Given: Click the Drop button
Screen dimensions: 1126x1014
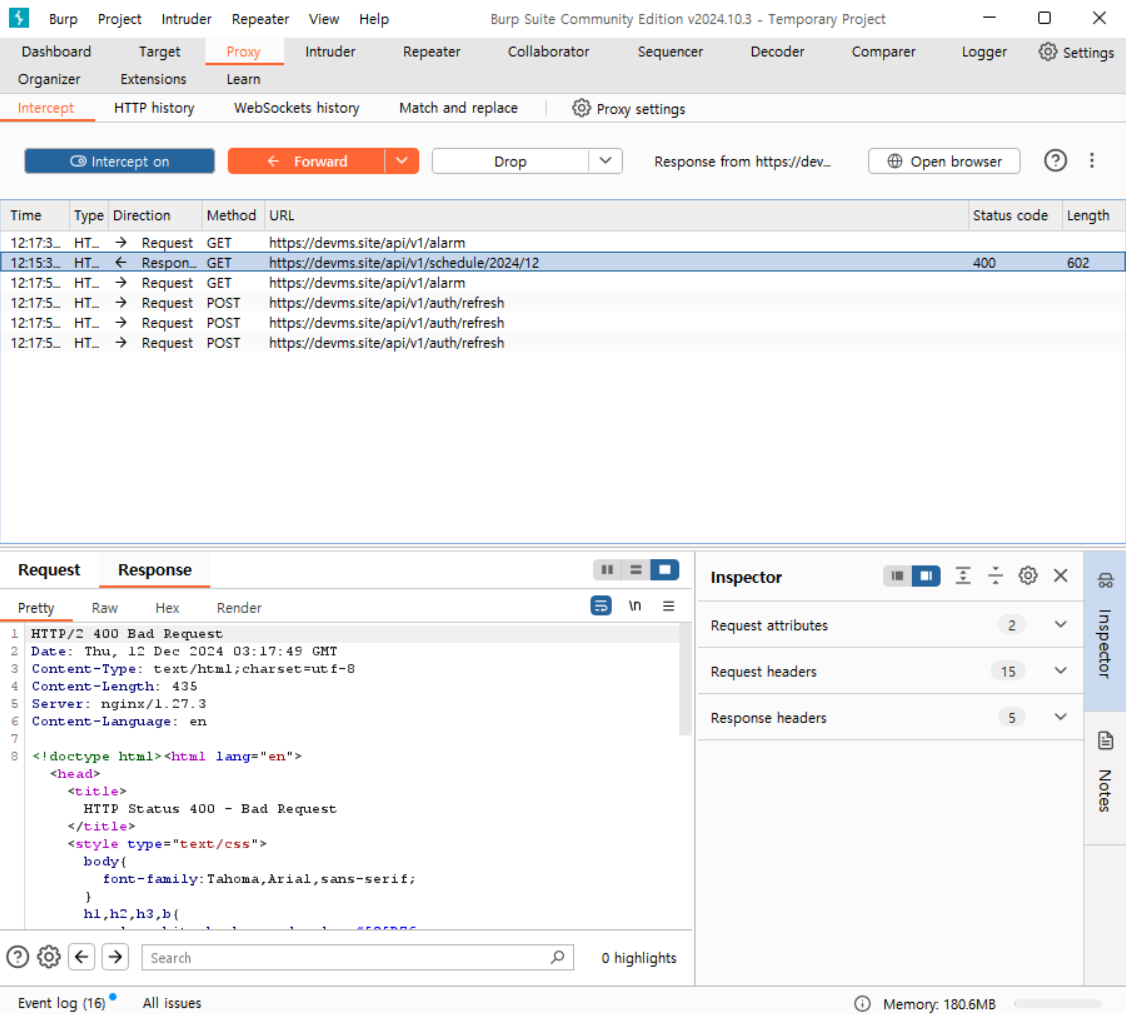Looking at the screenshot, I should (x=511, y=162).
